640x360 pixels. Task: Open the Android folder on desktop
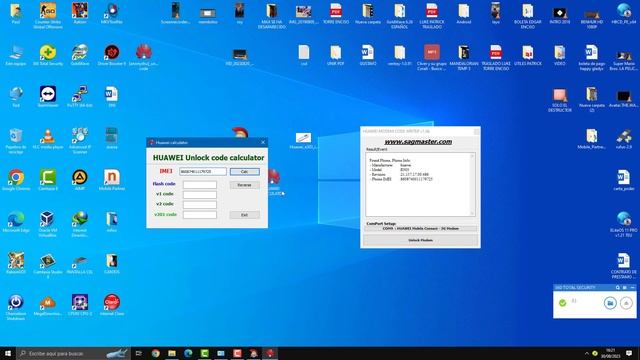pos(464,14)
